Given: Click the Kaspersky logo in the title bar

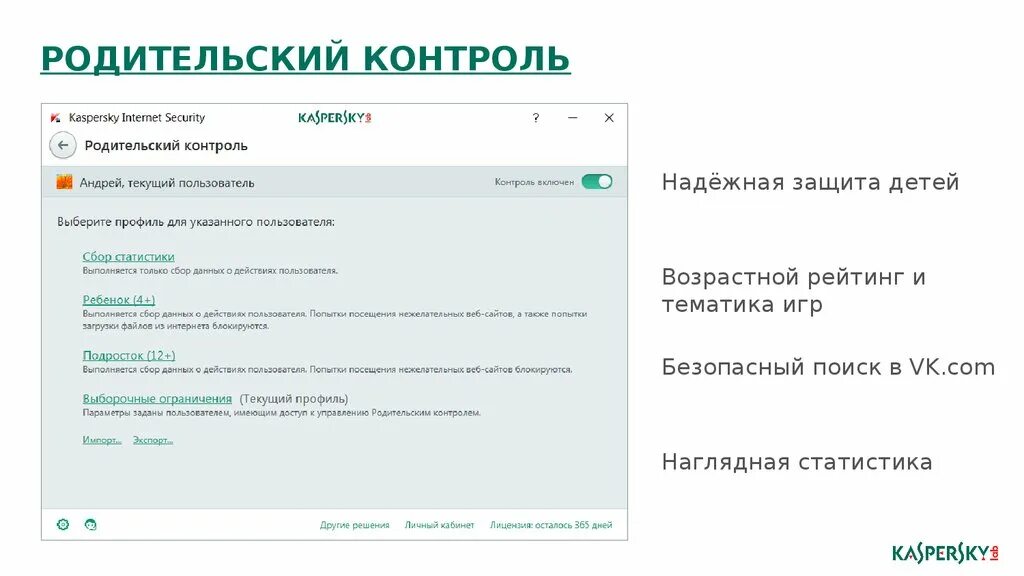Looking at the screenshot, I should [x=334, y=118].
